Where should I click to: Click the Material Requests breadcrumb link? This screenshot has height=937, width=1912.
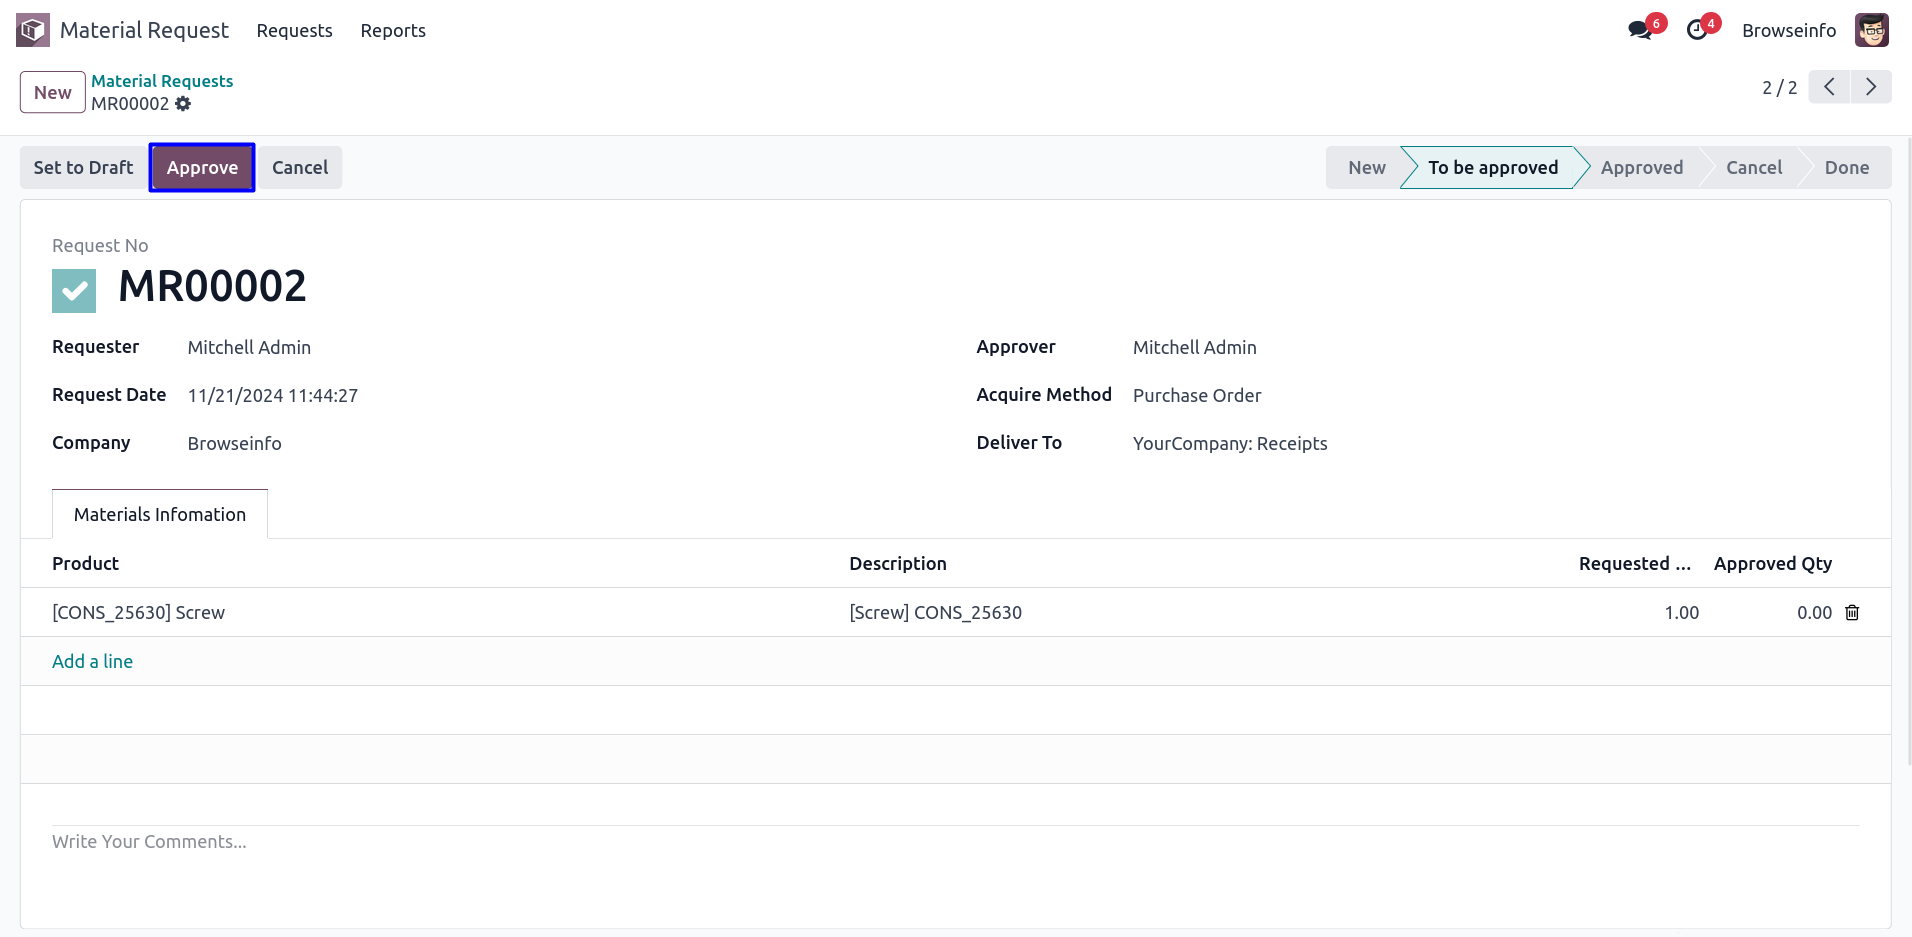tap(162, 81)
